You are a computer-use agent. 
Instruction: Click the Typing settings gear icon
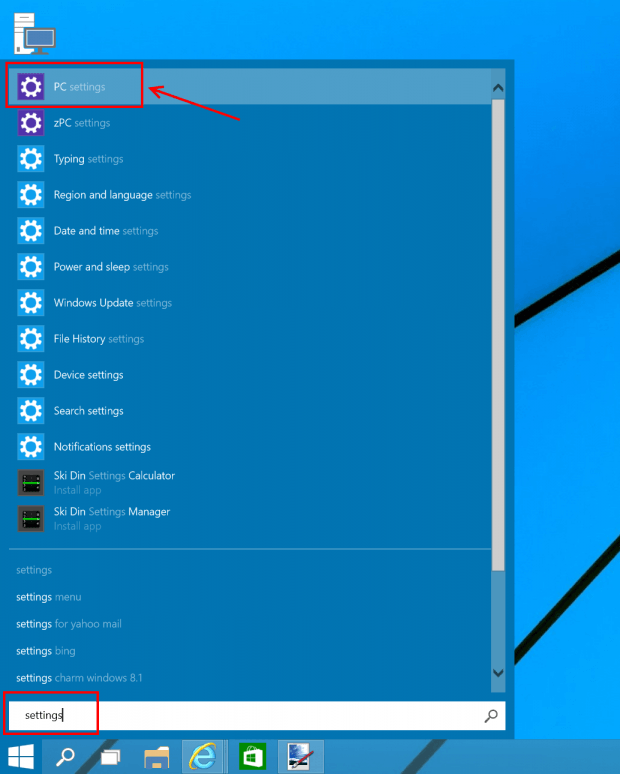click(31, 159)
